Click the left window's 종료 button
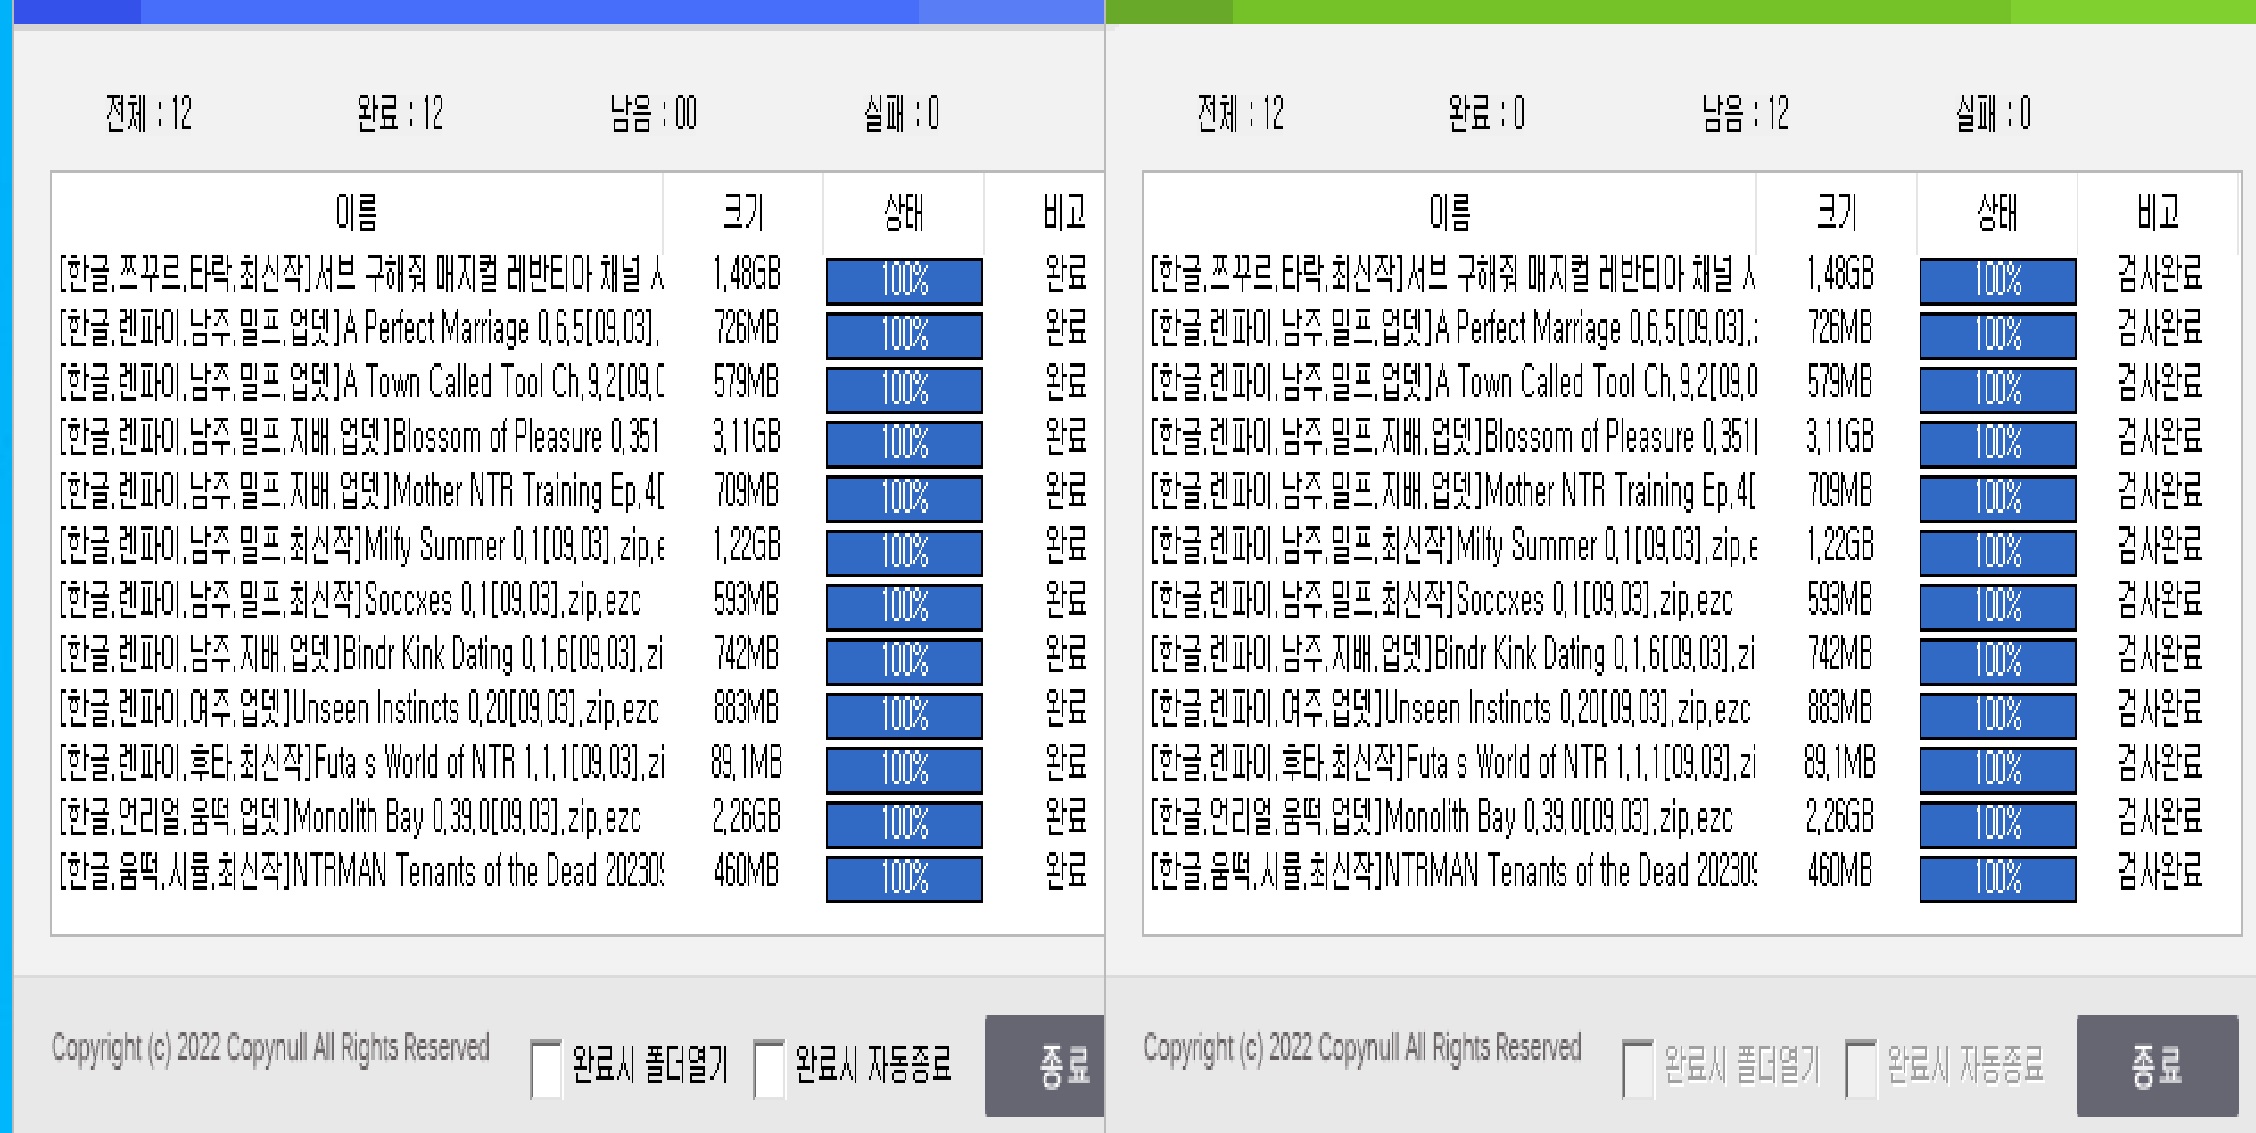The height and width of the screenshot is (1133, 2256). click(1045, 1066)
